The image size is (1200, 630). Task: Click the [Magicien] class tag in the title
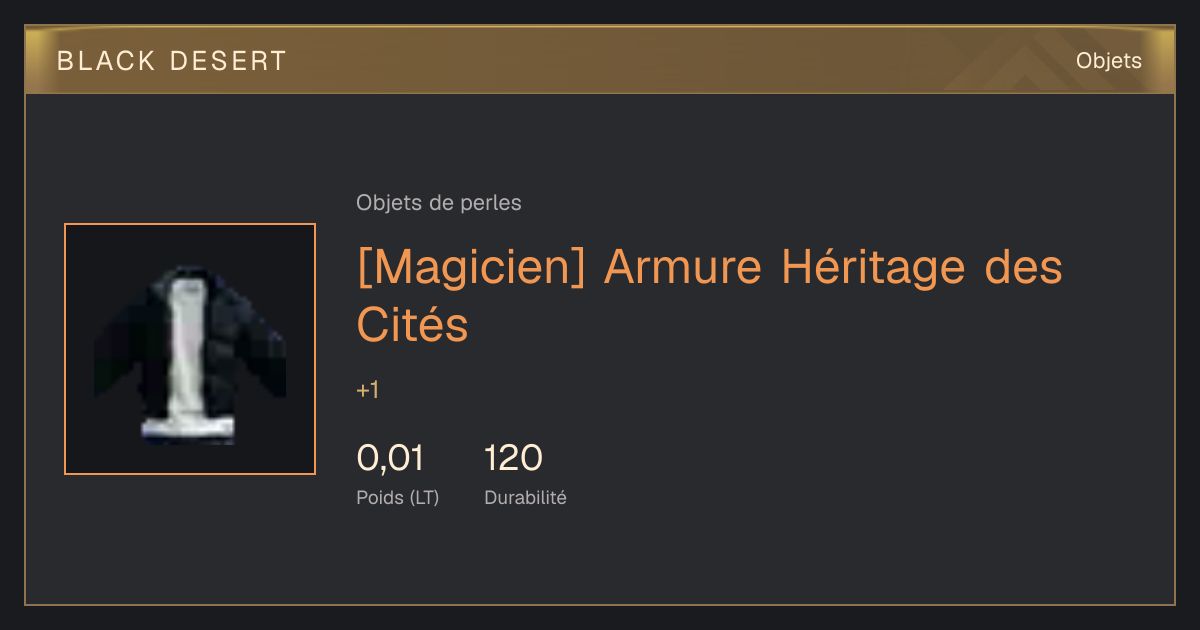click(472, 268)
